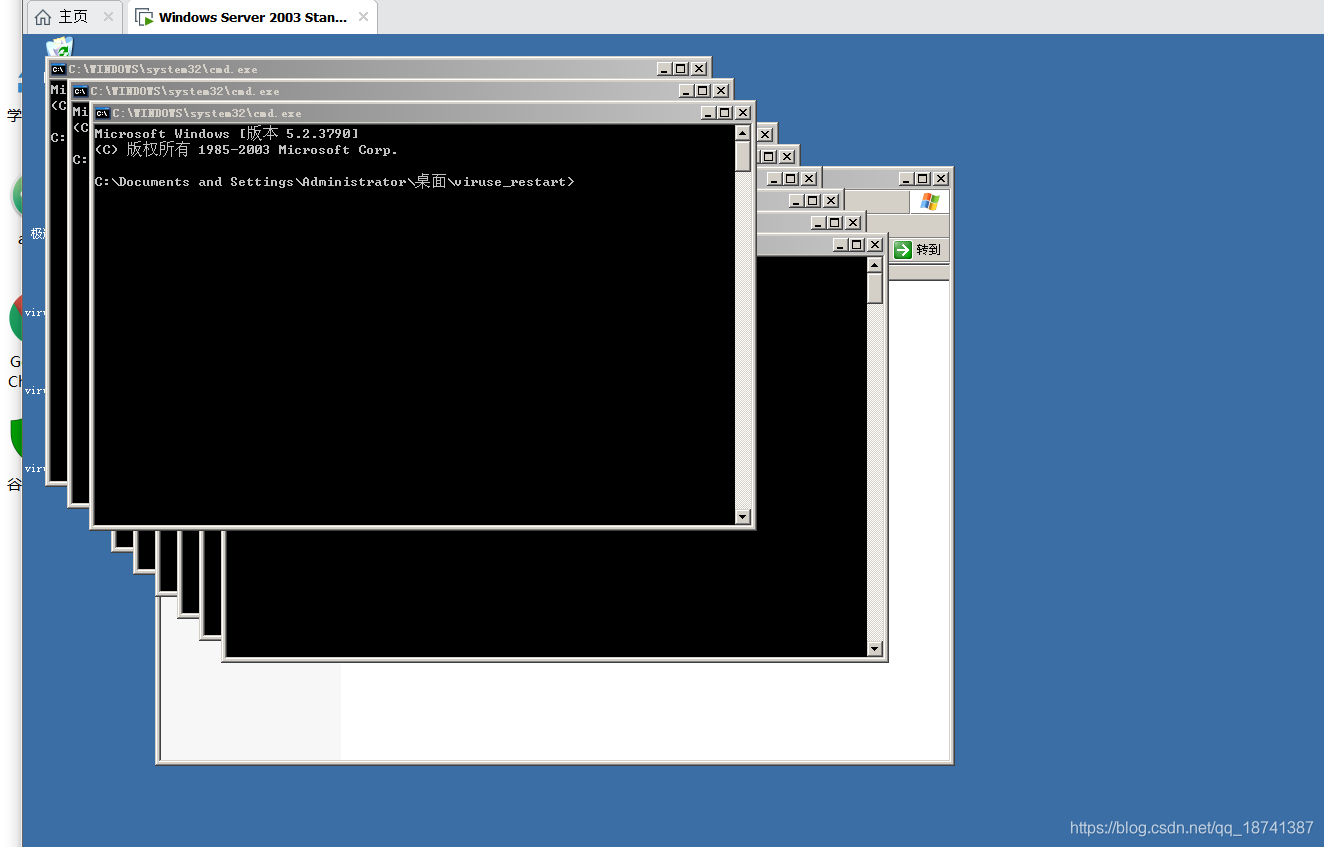Maximize the Explorer window behind the cmd windows
1324x847 pixels.
point(923,178)
